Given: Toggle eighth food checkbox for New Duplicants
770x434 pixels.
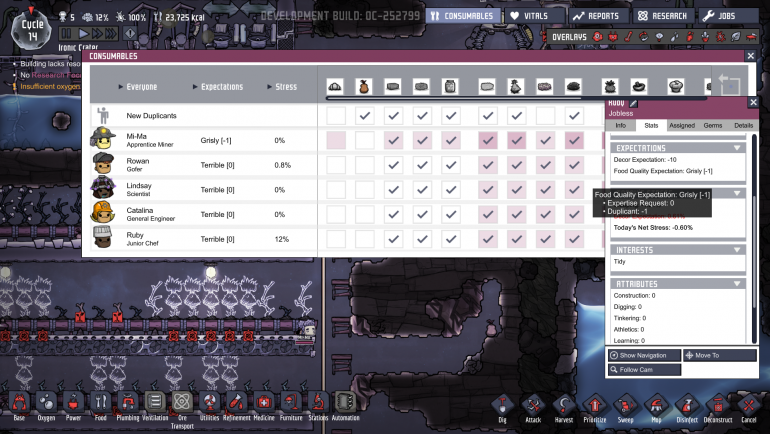Looking at the screenshot, I should 545,116.
